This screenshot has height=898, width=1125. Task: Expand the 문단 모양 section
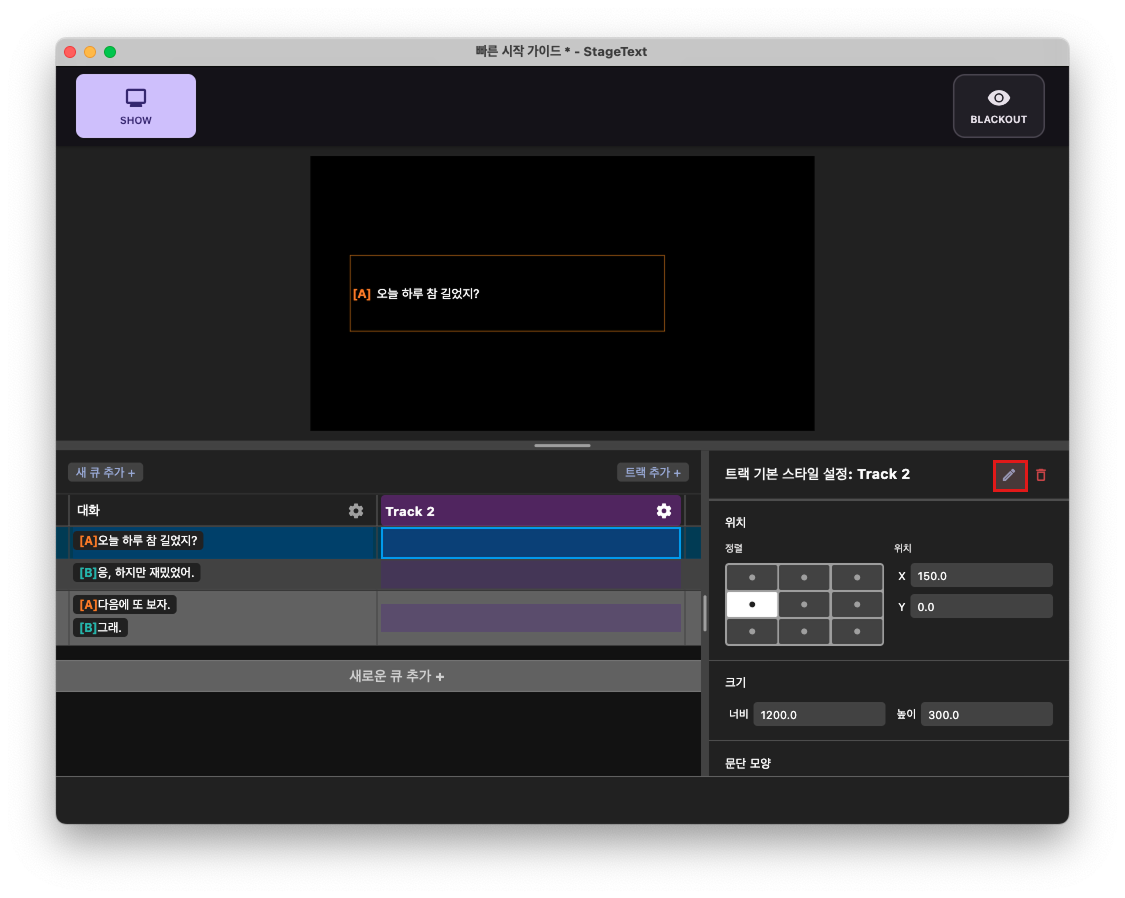pos(747,763)
